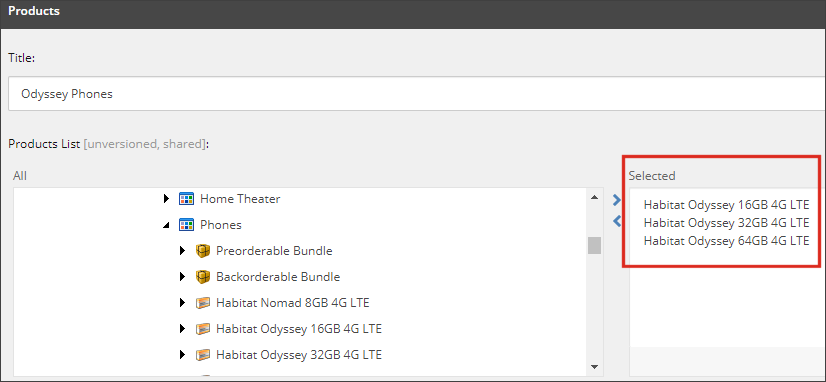The height and width of the screenshot is (382, 826).
Task: Click the Home Theater category icon
Action: (186, 199)
